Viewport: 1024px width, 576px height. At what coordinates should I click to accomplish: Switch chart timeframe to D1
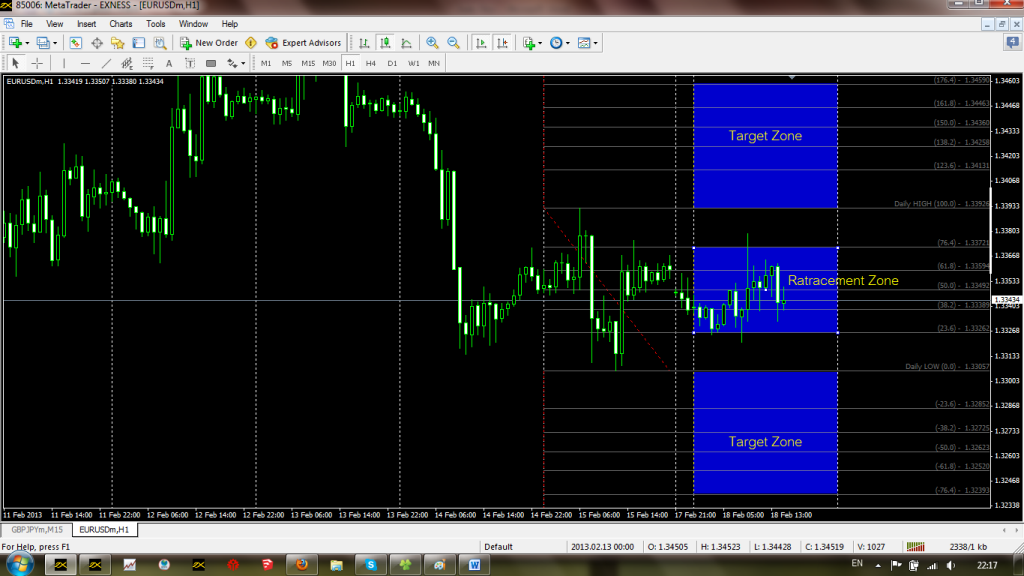point(392,62)
